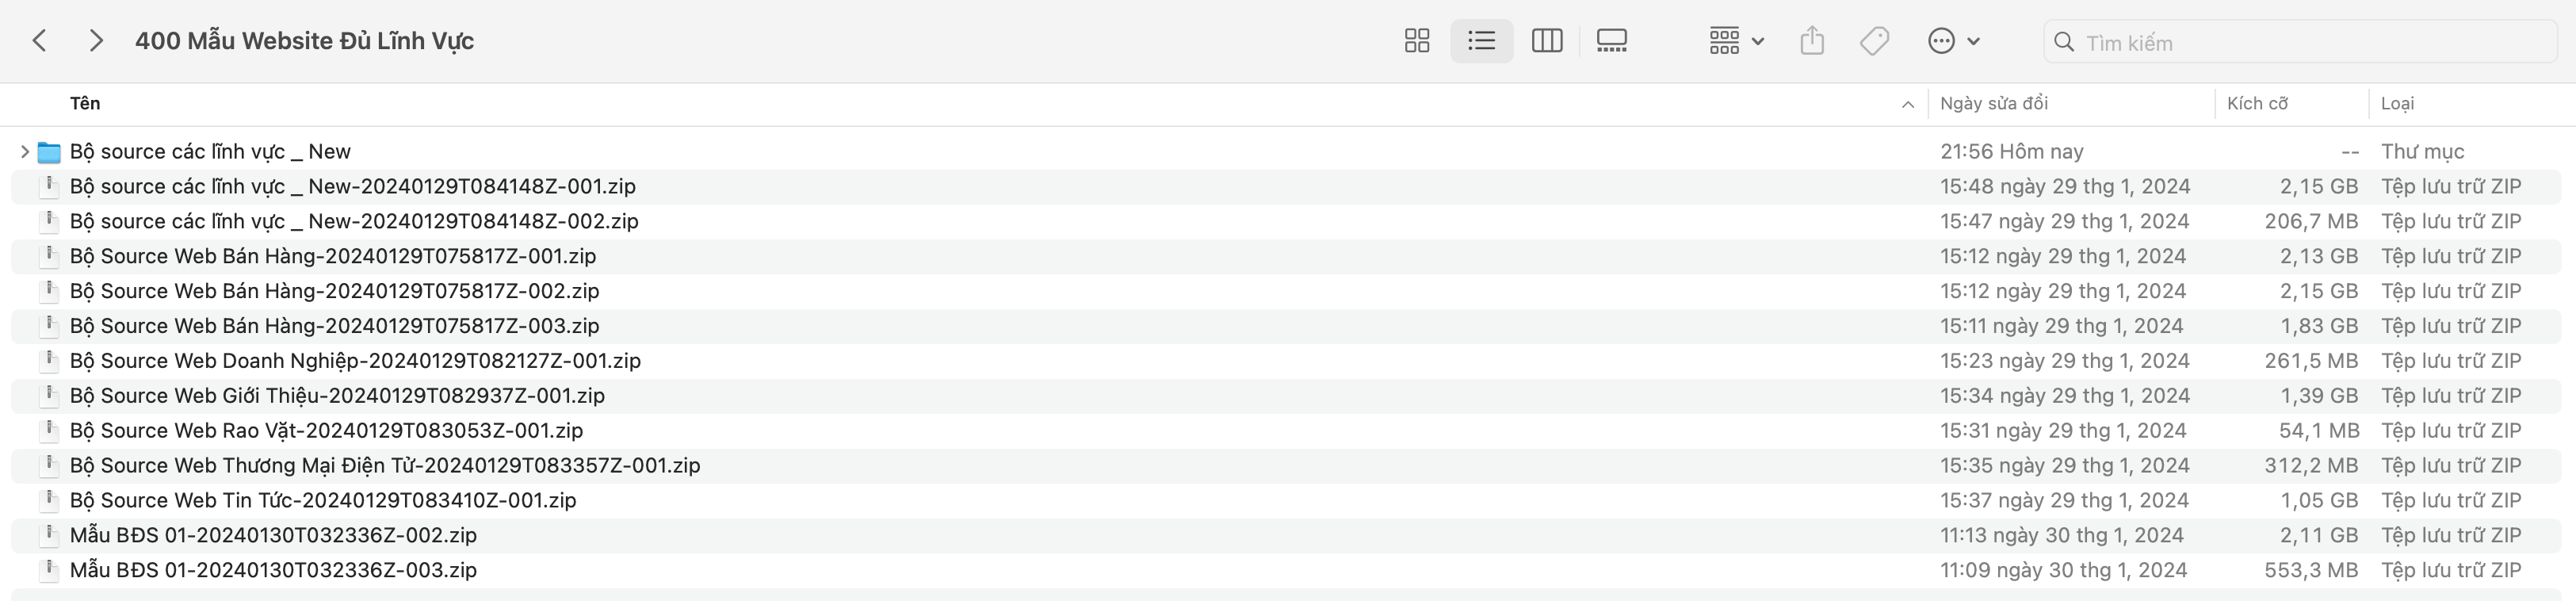Go forward with the right chevron
2576x601 pixels.
point(96,41)
